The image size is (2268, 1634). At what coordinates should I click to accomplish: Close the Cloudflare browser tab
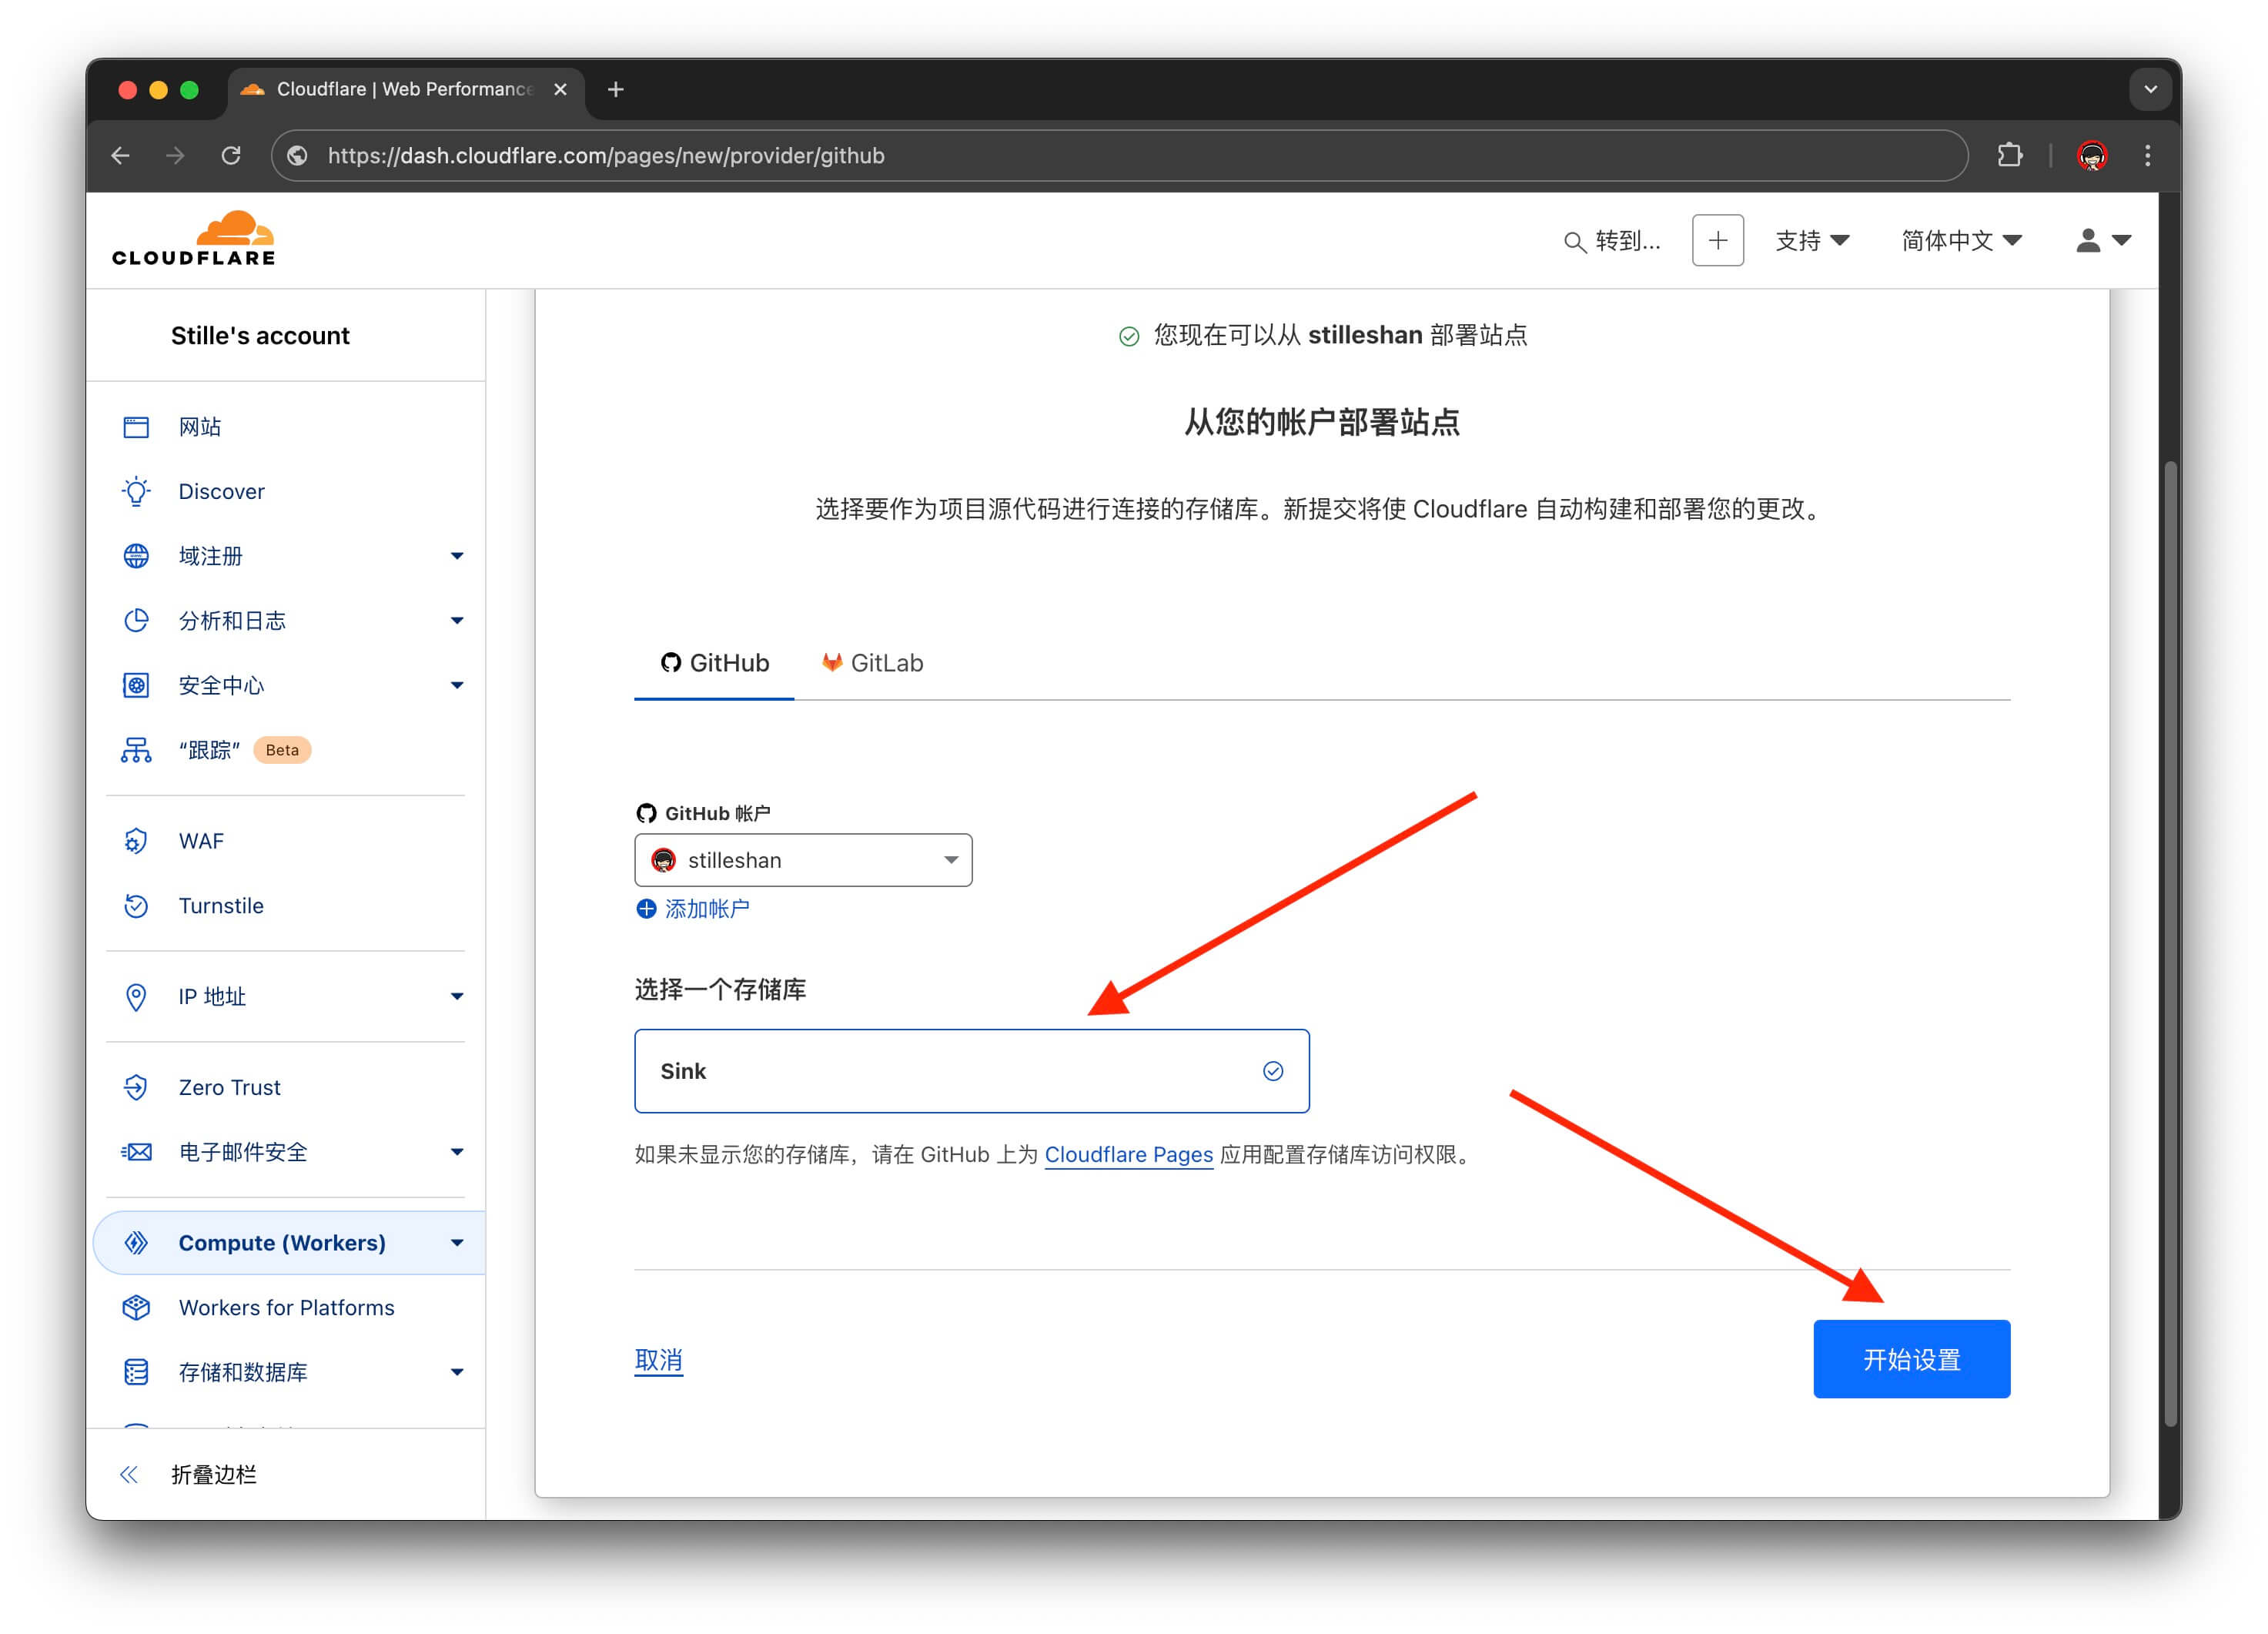pyautogui.click(x=560, y=89)
